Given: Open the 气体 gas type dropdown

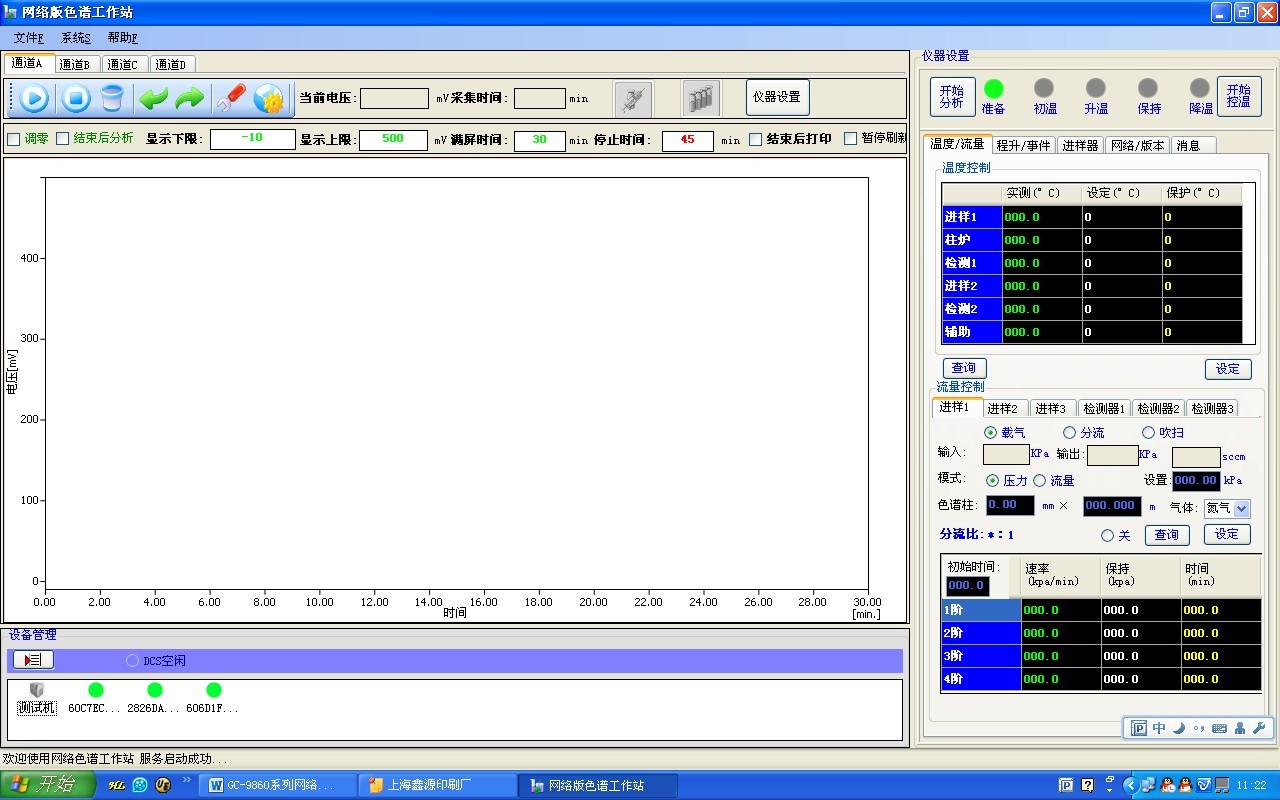Looking at the screenshot, I should [x=1241, y=508].
